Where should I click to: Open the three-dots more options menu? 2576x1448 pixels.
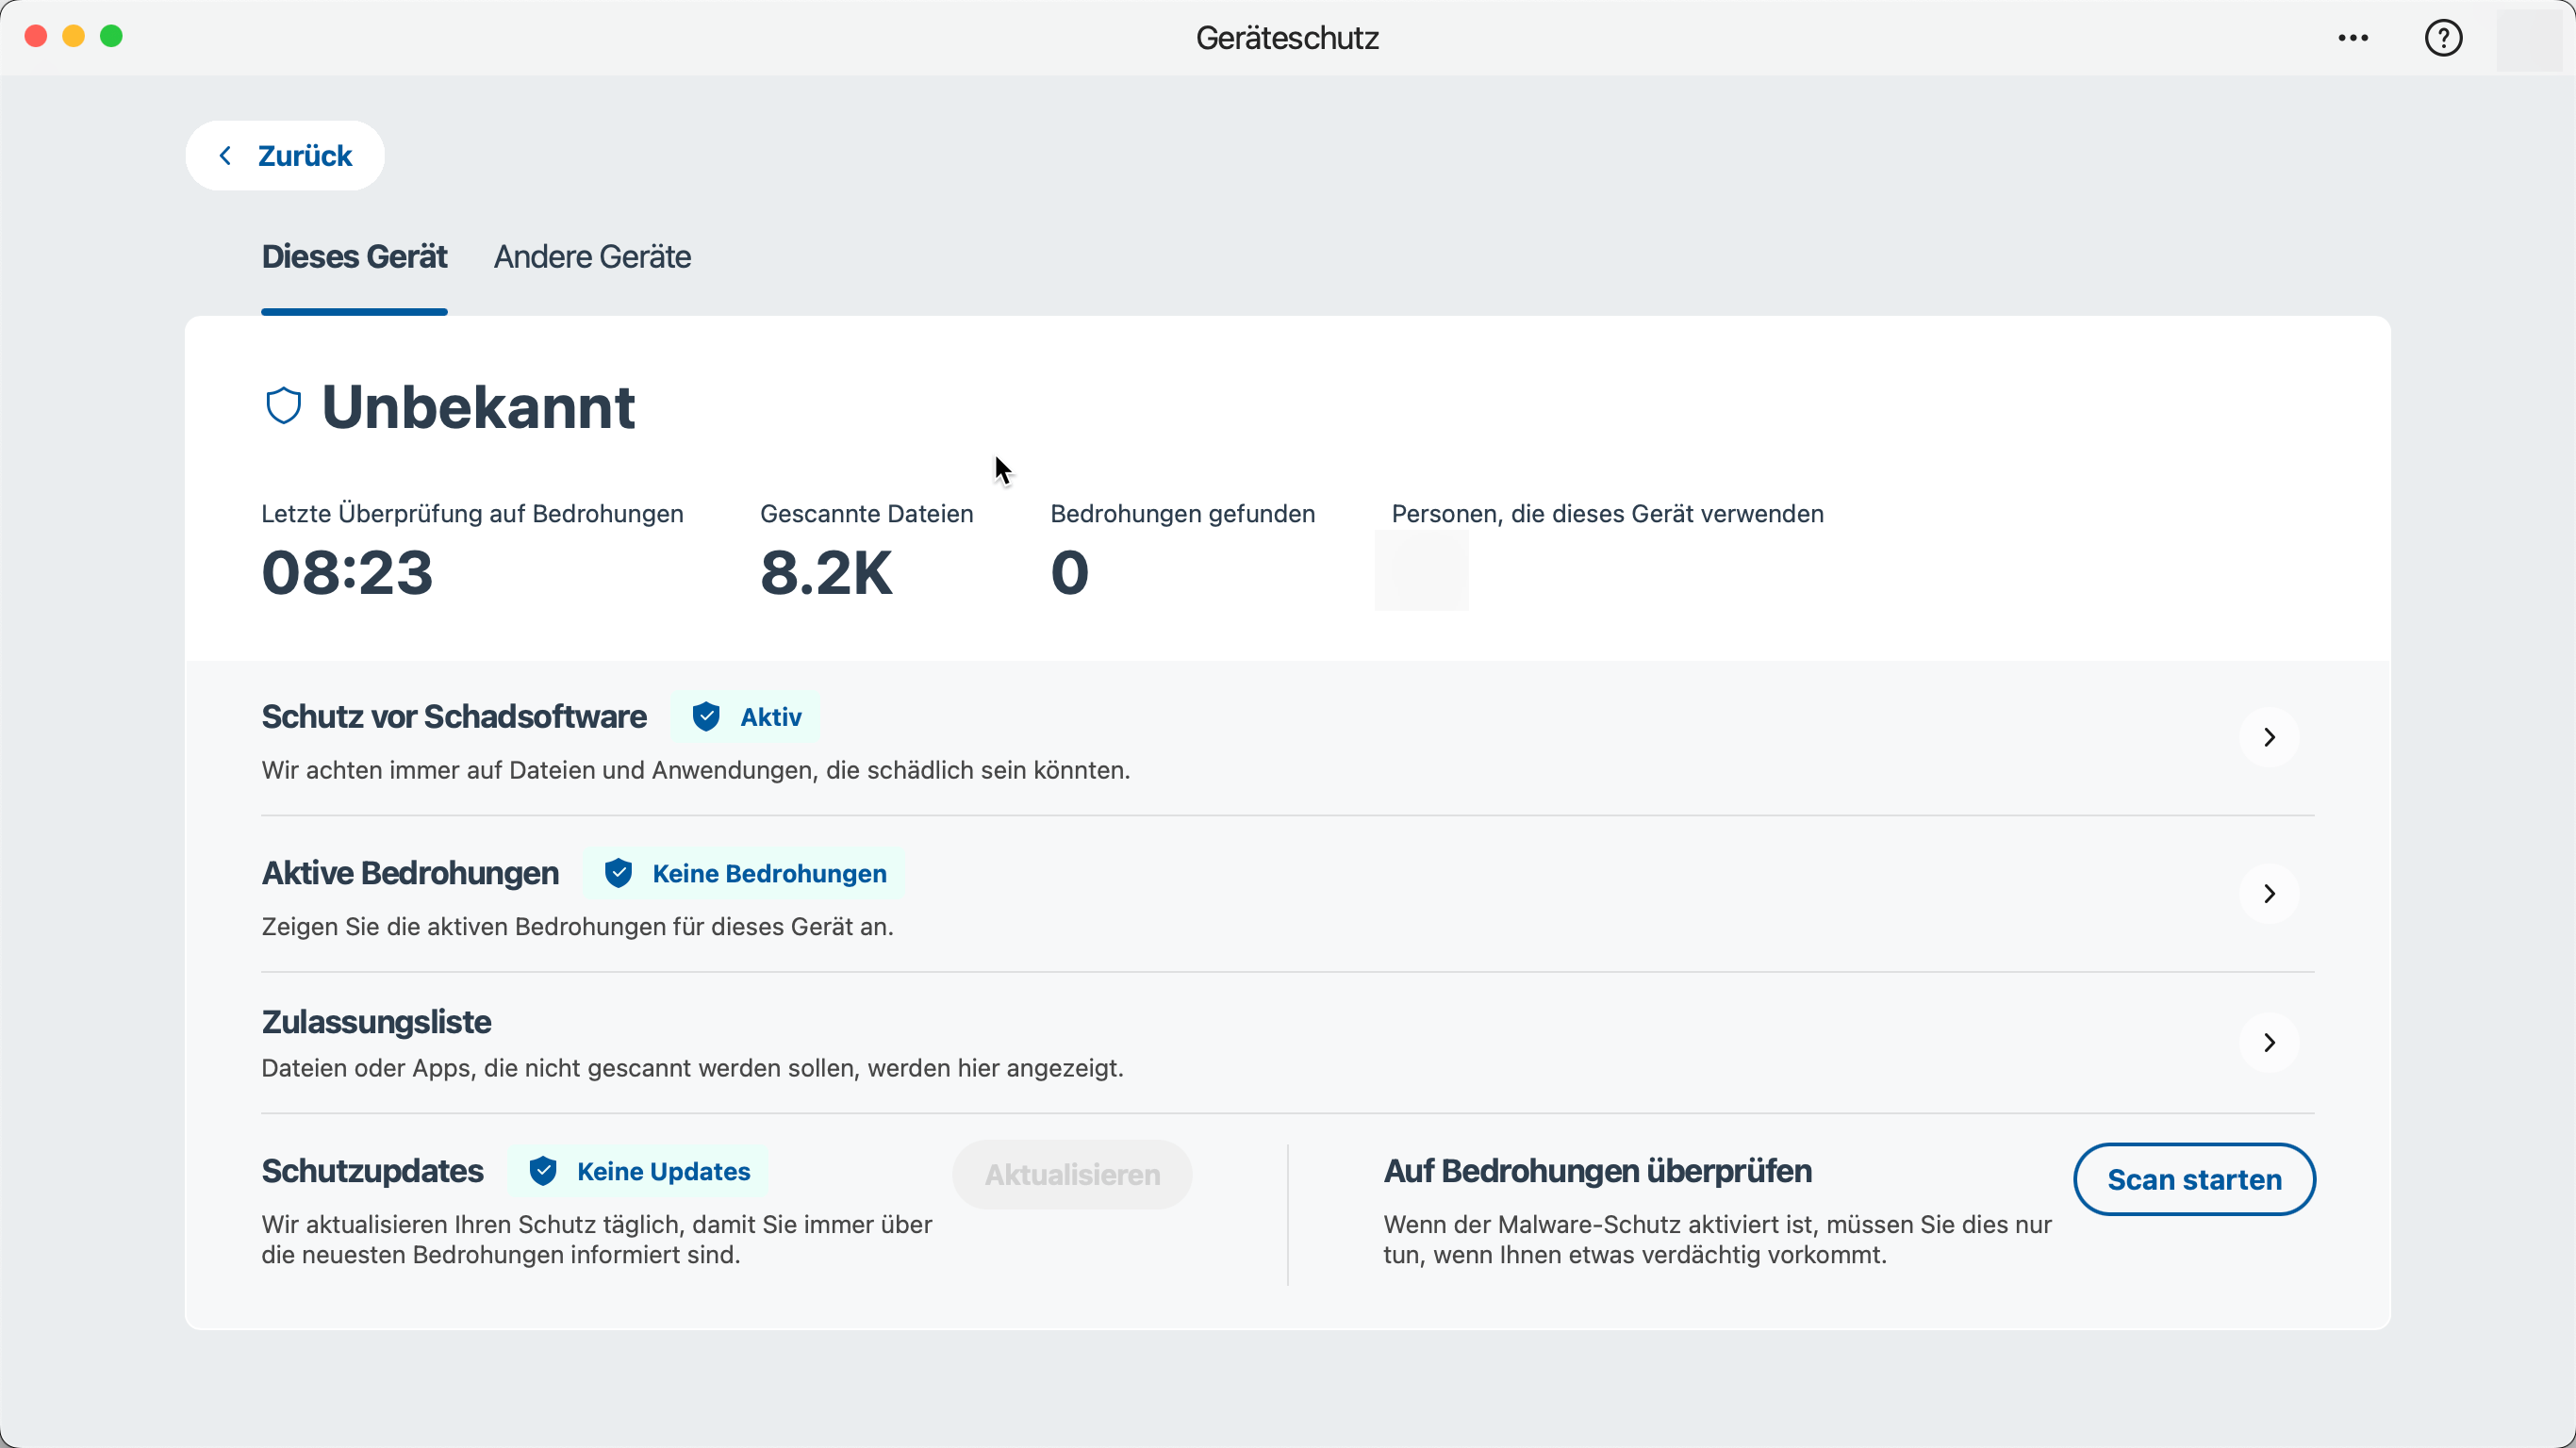2353,38
